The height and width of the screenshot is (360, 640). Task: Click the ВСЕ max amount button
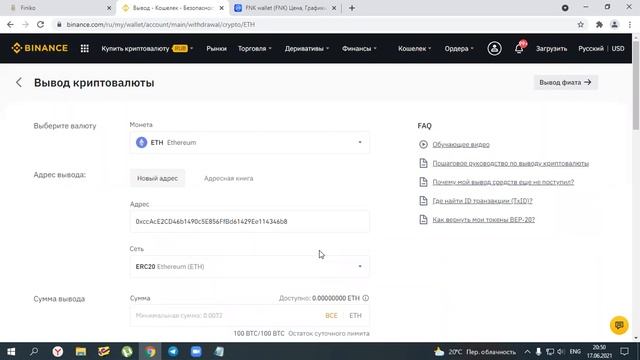pos(331,316)
